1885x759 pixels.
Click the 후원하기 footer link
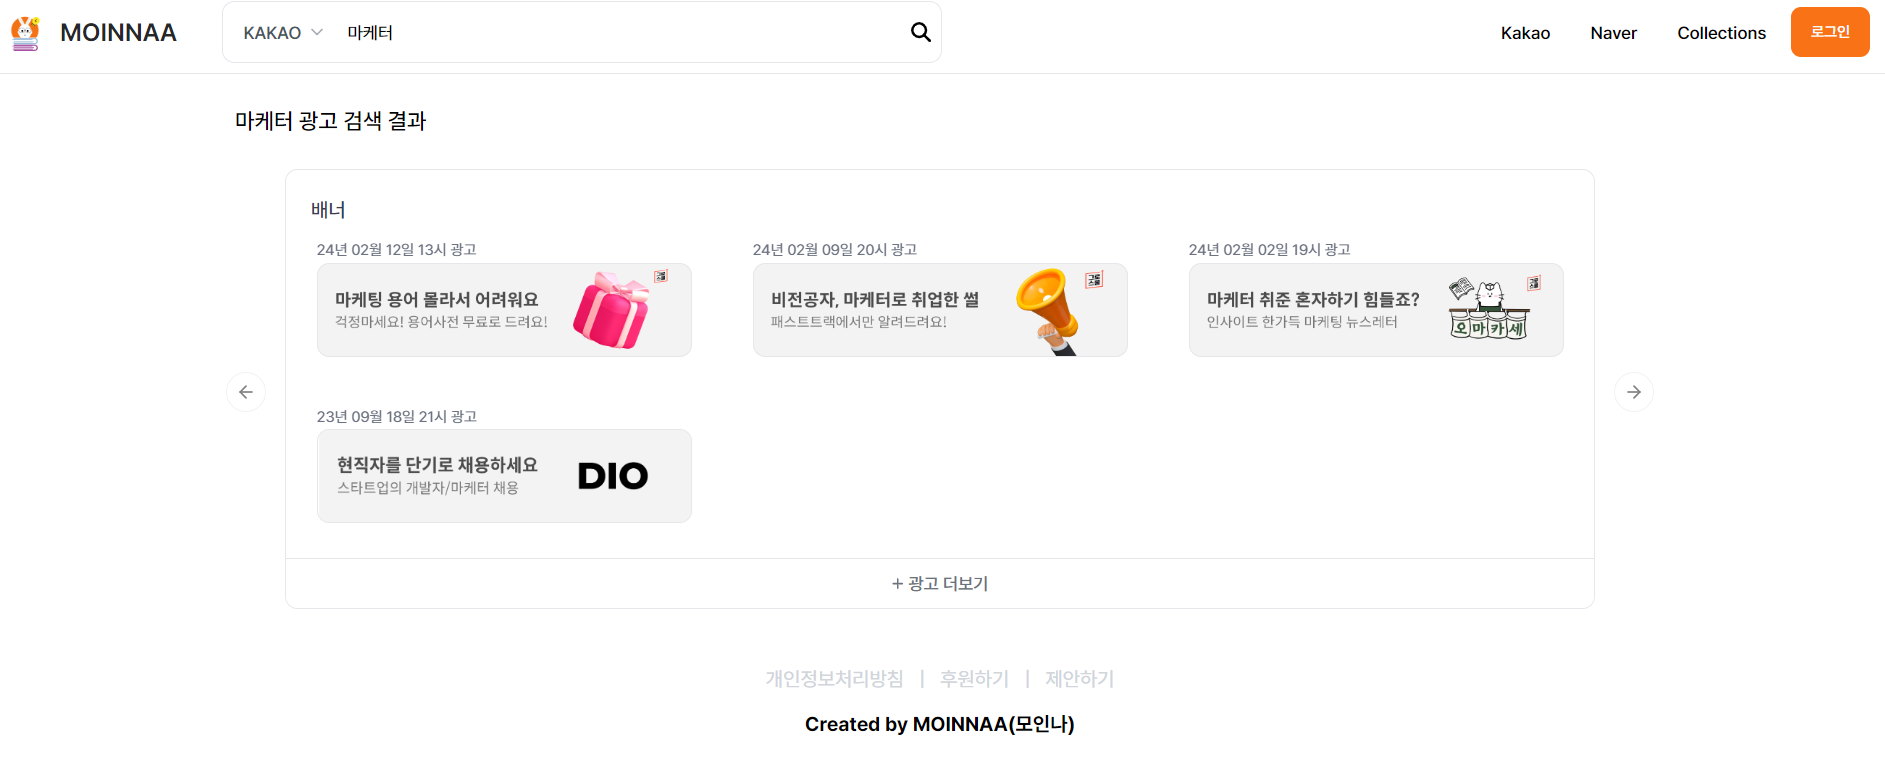pos(973,678)
